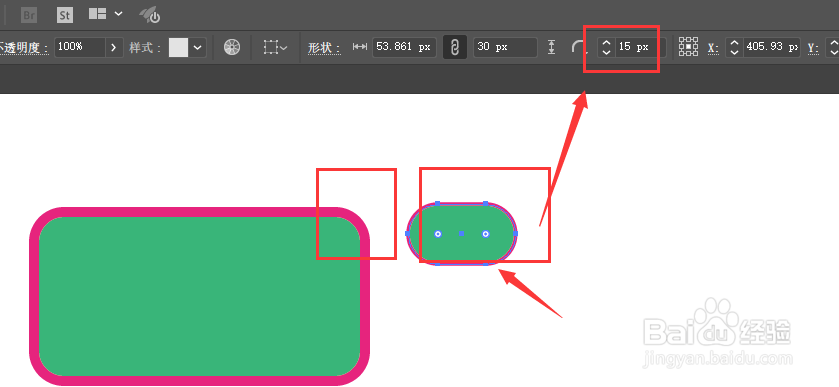Open the corner type icon
Viewport: 839px width, 387px height.
pos(578,47)
